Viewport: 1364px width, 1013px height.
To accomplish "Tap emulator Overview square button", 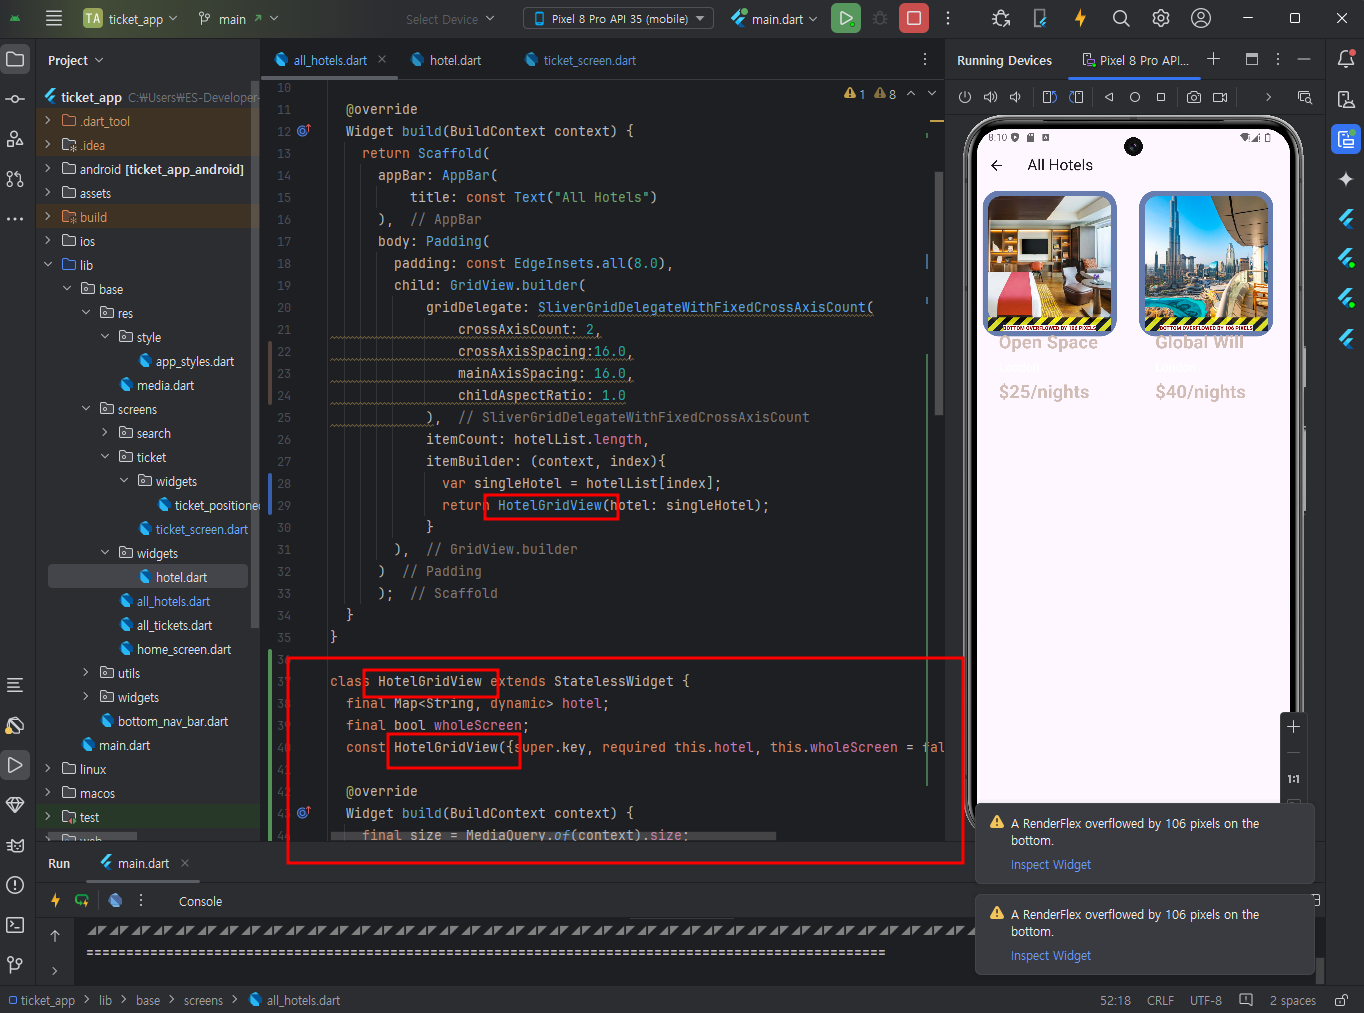I will click(x=1161, y=97).
